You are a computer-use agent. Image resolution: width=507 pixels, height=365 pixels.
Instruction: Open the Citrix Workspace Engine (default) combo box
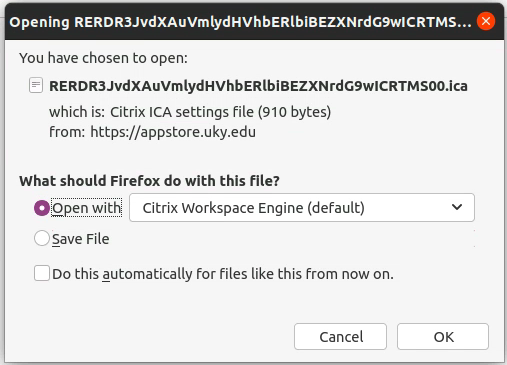point(302,207)
